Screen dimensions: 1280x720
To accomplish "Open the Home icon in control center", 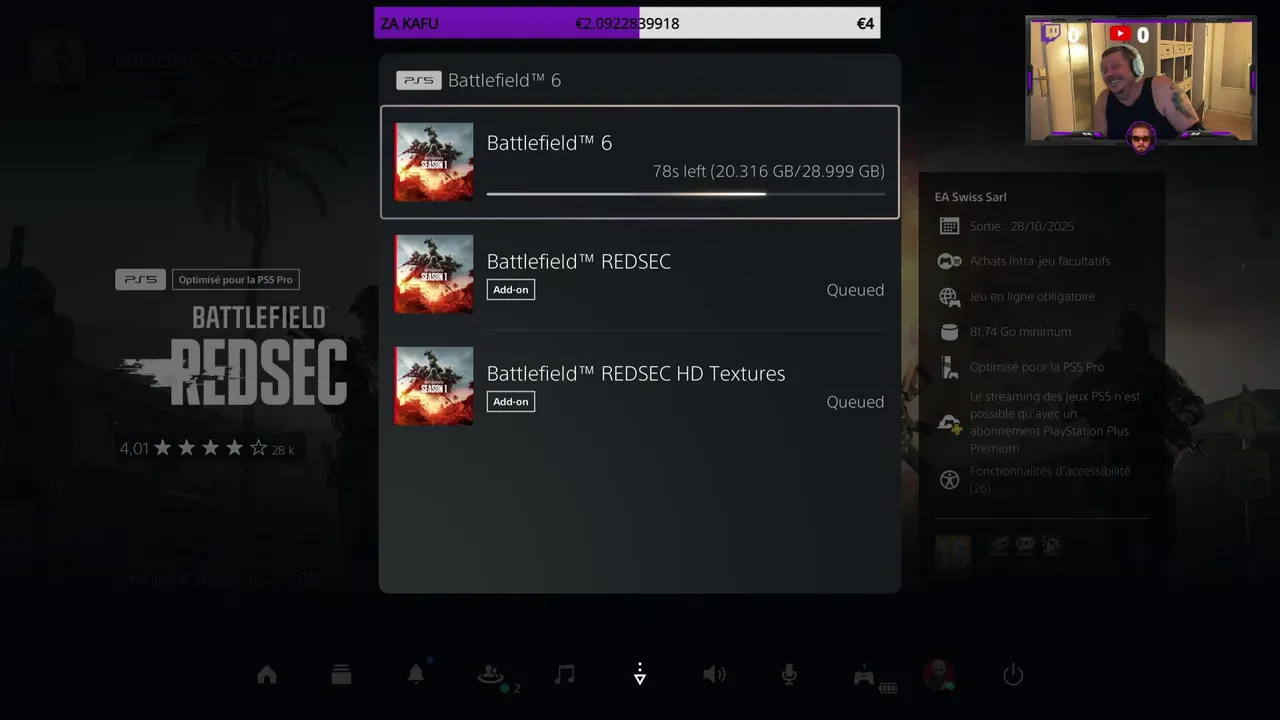I will point(267,675).
